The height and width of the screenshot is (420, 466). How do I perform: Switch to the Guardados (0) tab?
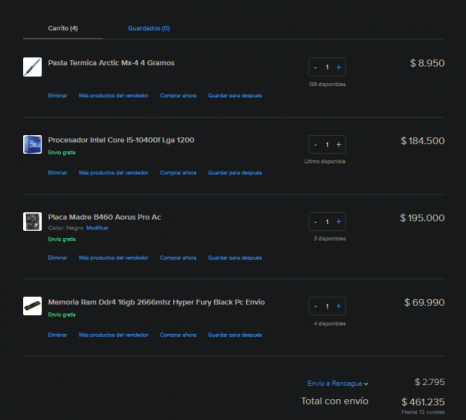[x=149, y=28]
